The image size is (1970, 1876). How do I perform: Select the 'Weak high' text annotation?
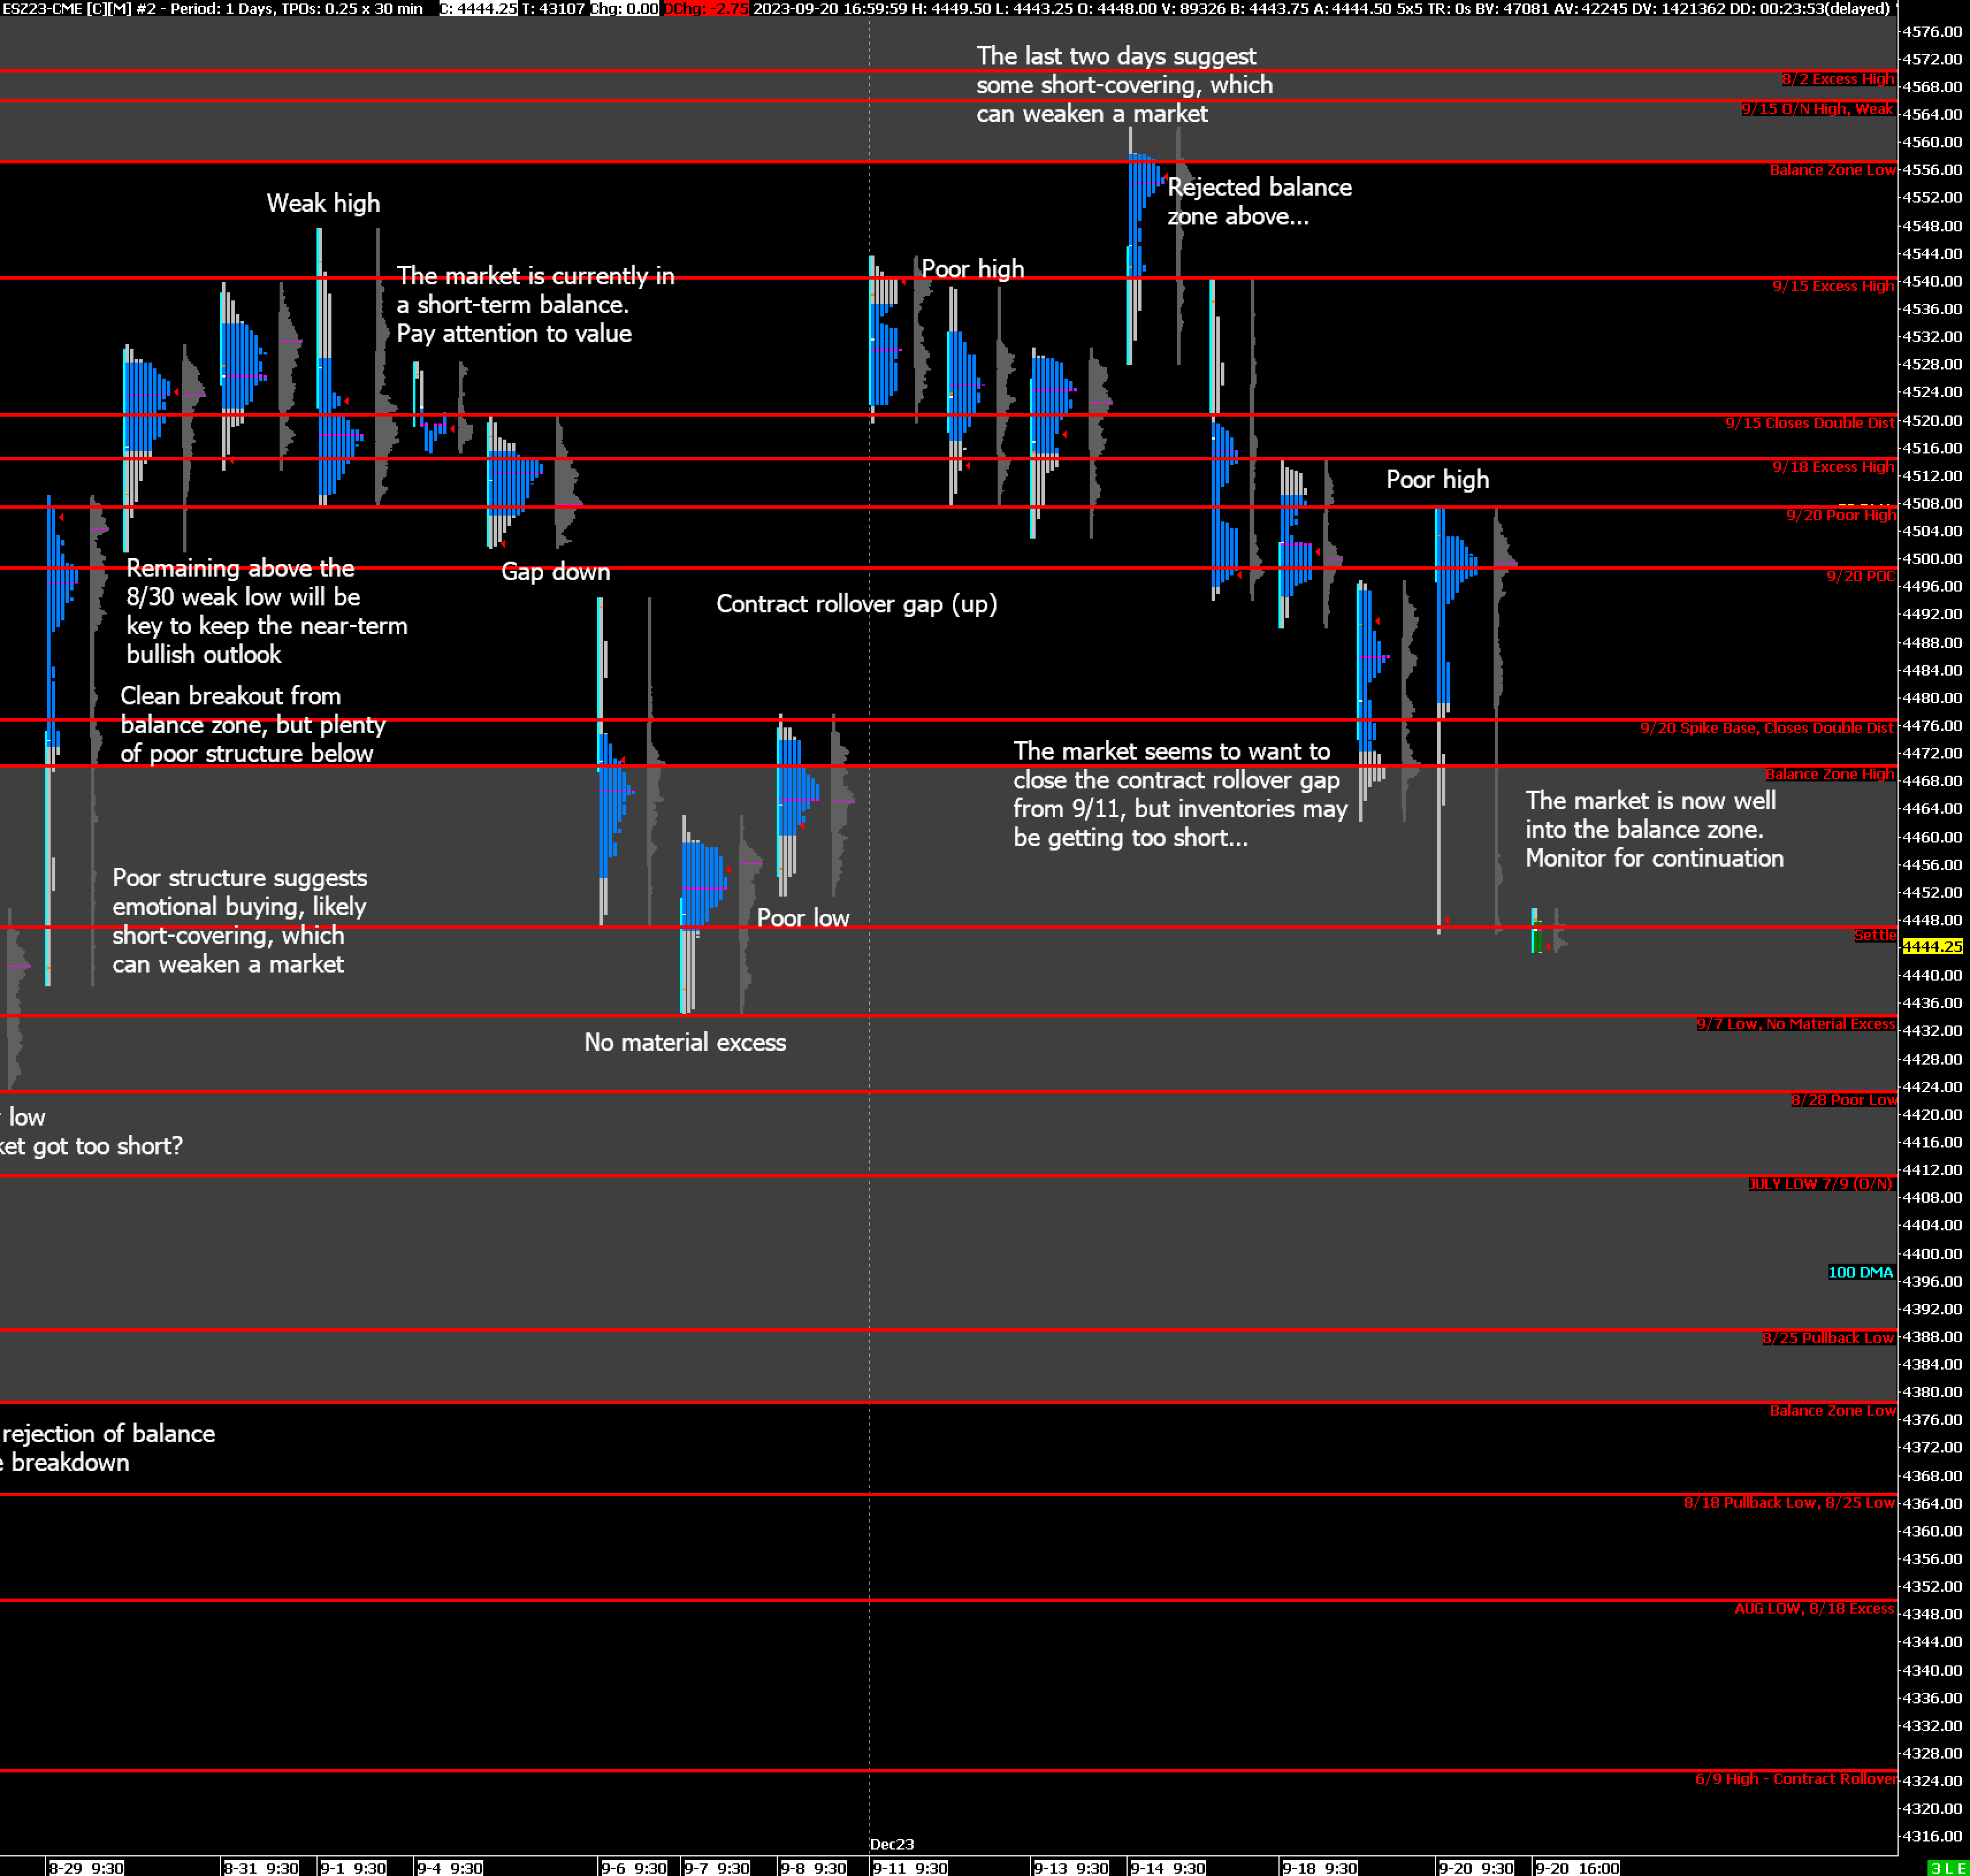click(x=323, y=203)
